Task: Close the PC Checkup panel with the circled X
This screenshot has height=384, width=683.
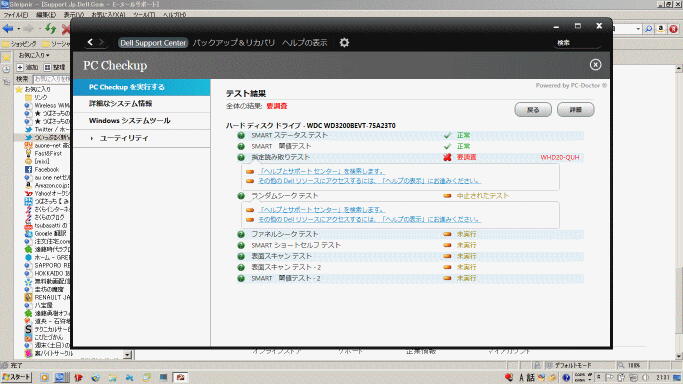Action: (595, 65)
